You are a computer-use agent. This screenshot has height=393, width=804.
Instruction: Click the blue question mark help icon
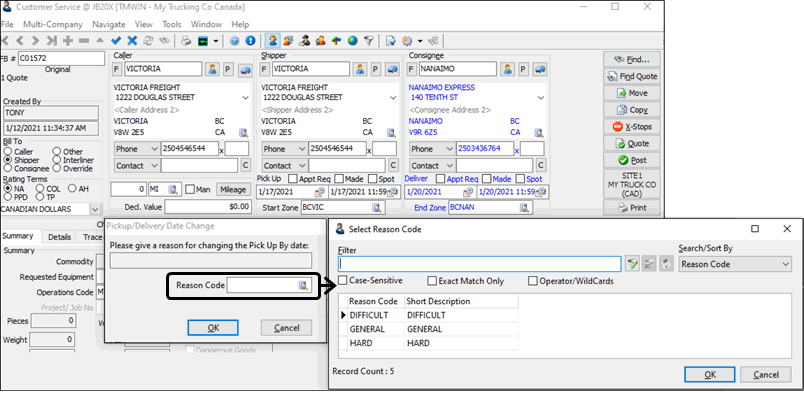(234, 41)
